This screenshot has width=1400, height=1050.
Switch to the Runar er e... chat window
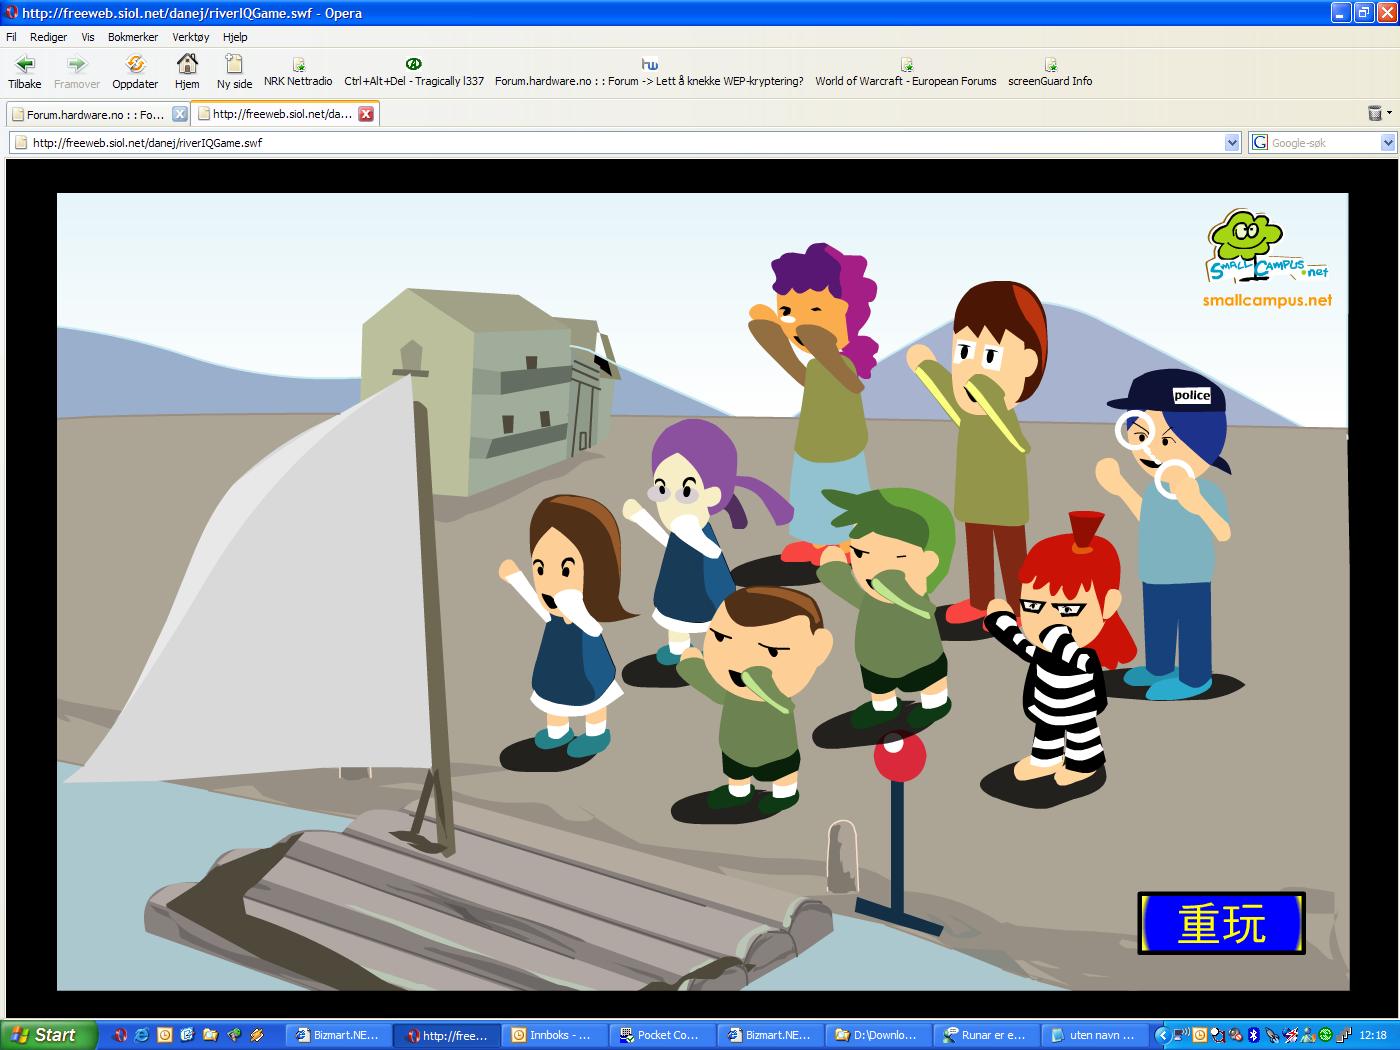point(987,1035)
